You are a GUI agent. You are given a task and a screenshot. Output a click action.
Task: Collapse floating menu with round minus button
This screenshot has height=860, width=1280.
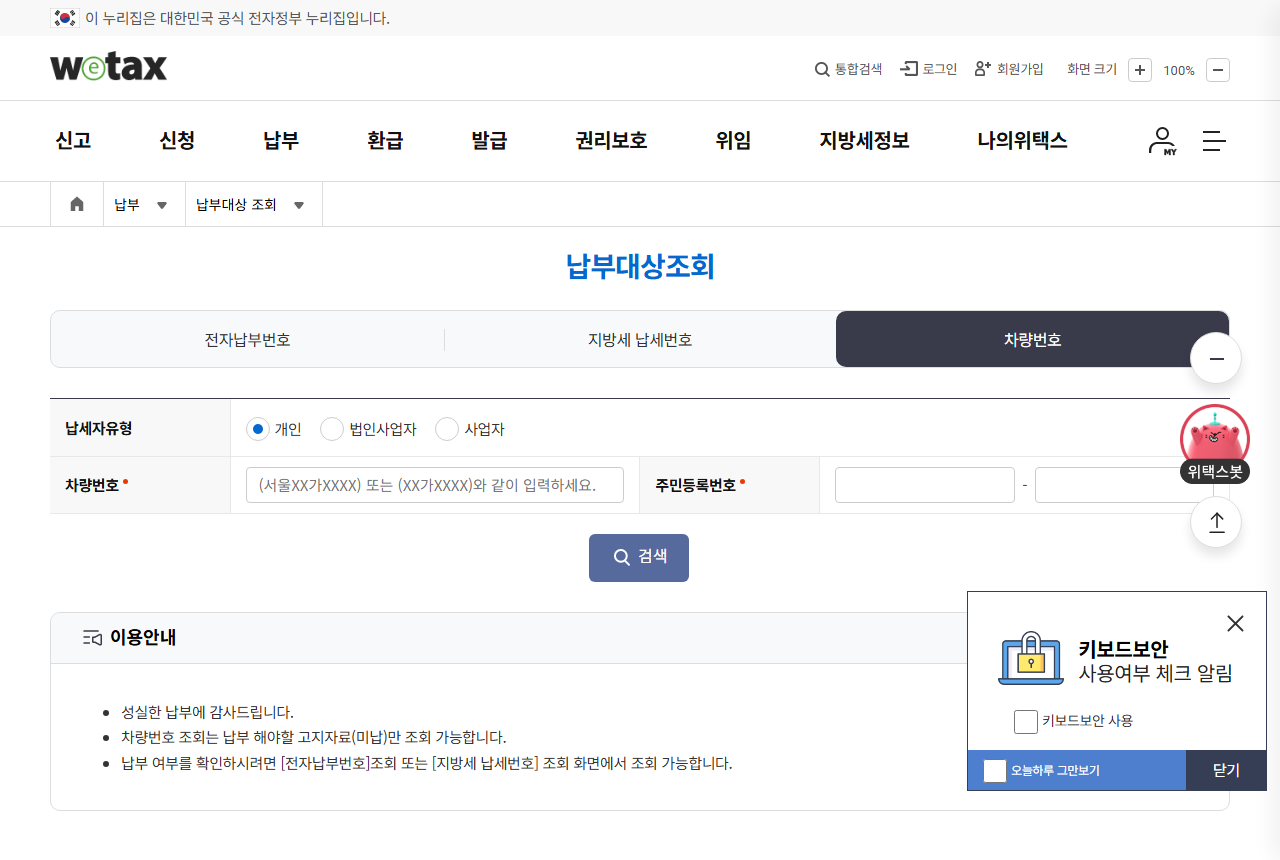tap(1216, 358)
